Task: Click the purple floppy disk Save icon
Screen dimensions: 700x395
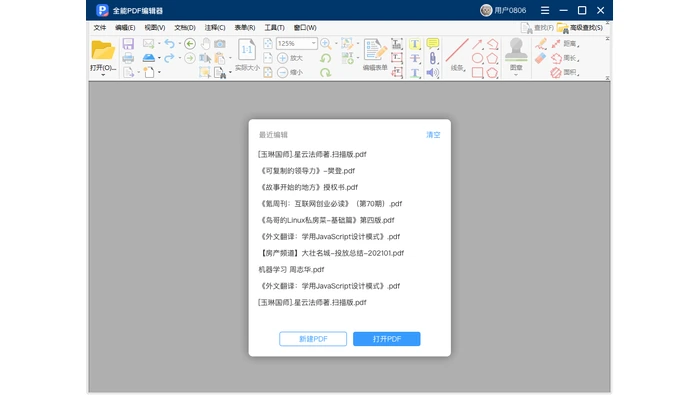Action: pos(128,43)
